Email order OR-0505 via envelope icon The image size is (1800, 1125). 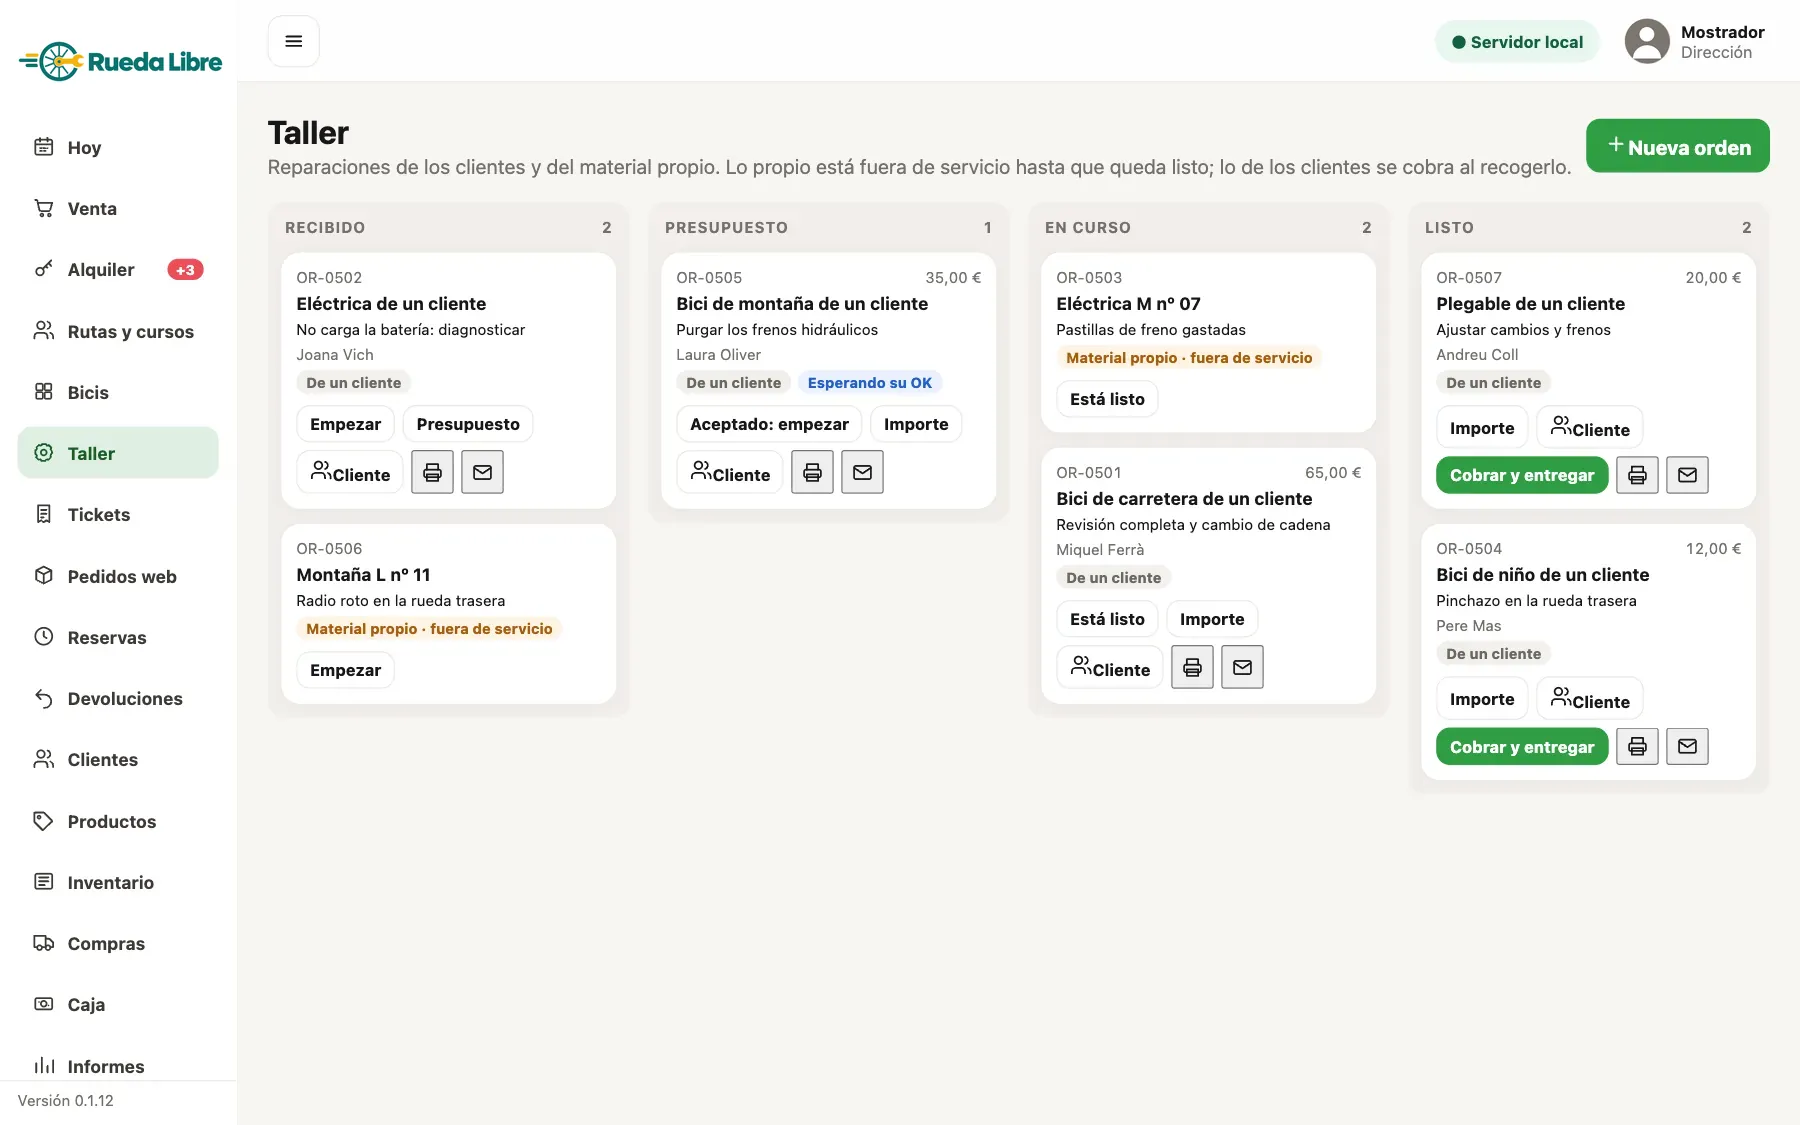tap(862, 472)
